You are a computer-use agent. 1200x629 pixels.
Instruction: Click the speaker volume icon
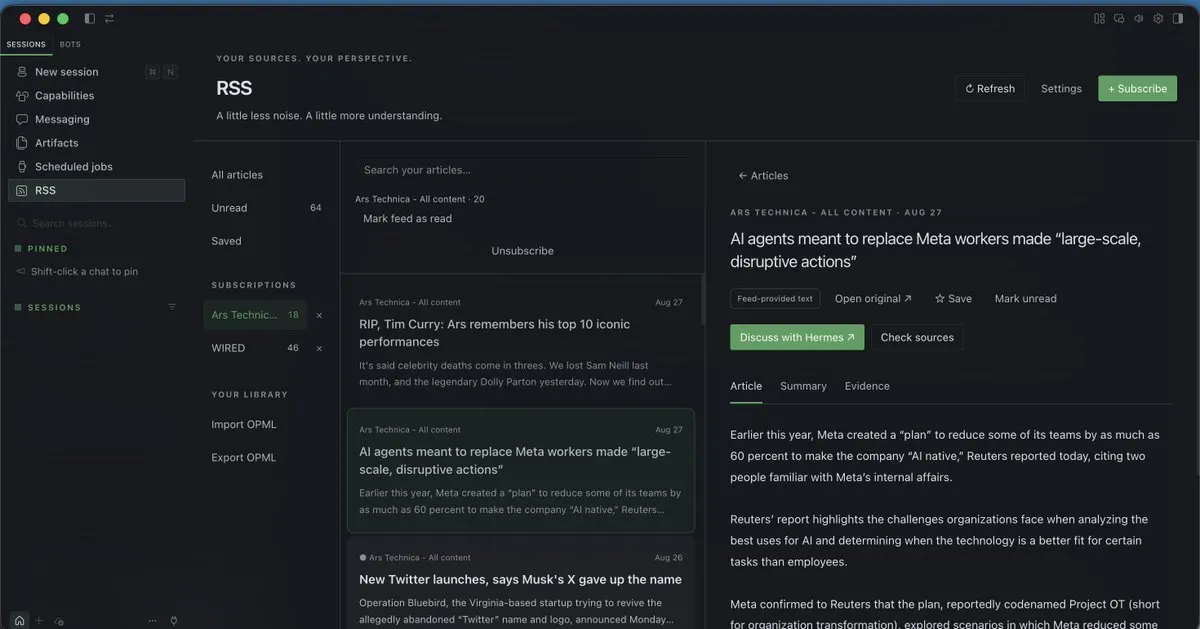tap(1138, 19)
